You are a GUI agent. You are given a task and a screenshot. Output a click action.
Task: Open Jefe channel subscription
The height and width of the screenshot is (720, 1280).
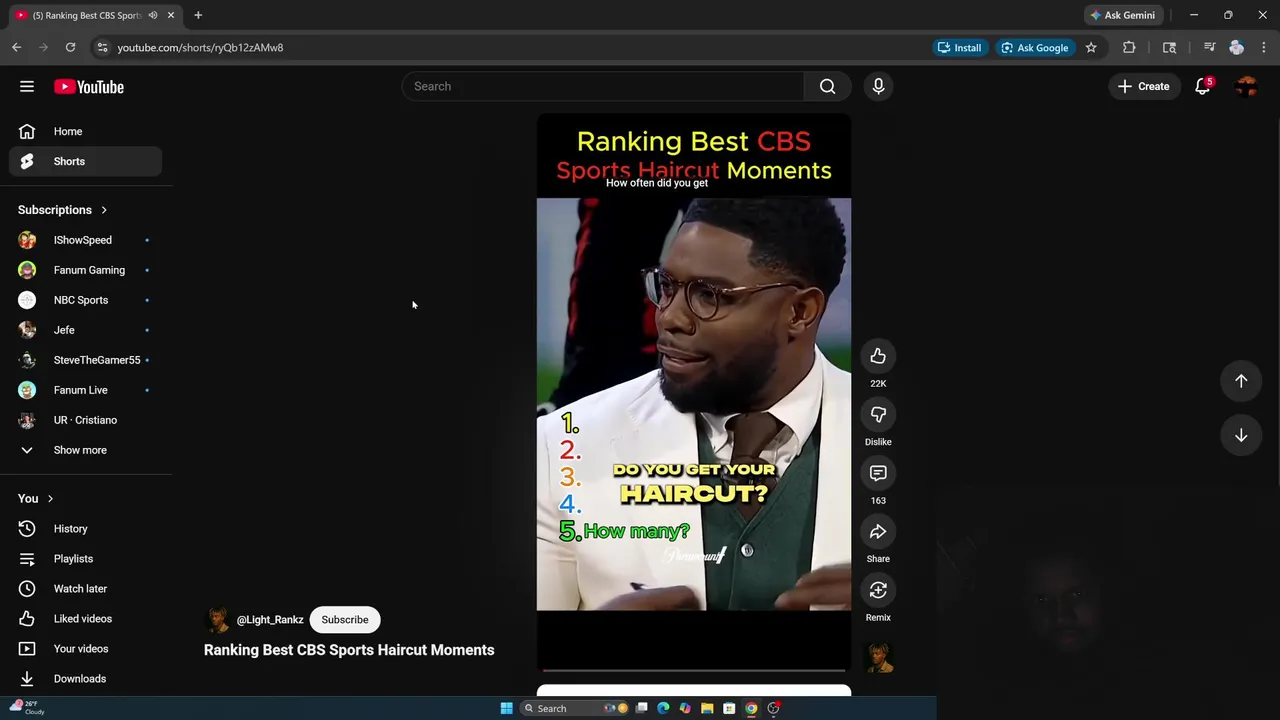(86, 330)
